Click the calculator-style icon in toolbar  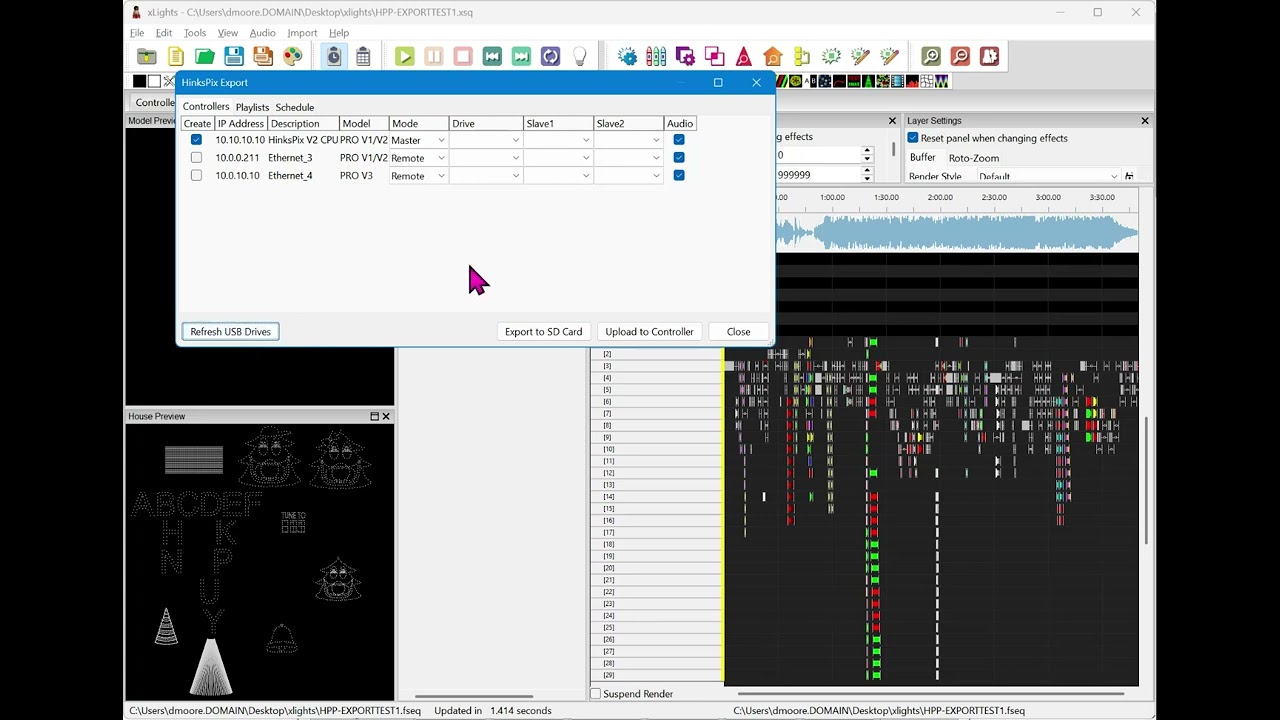pos(363,57)
